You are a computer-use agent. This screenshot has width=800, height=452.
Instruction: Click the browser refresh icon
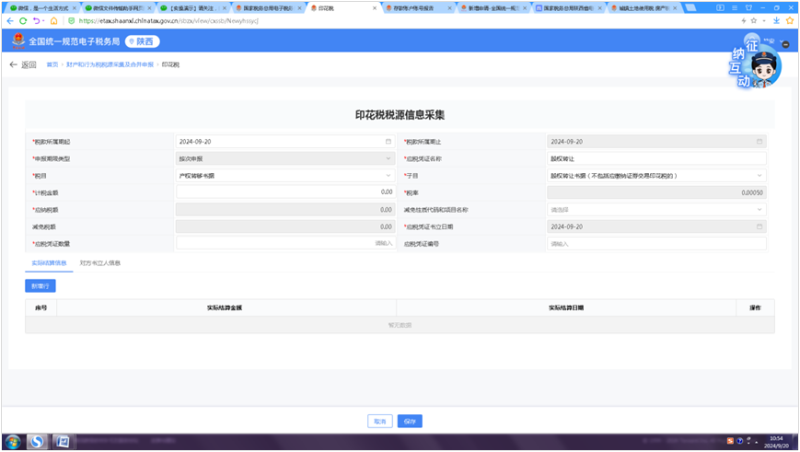point(23,20)
